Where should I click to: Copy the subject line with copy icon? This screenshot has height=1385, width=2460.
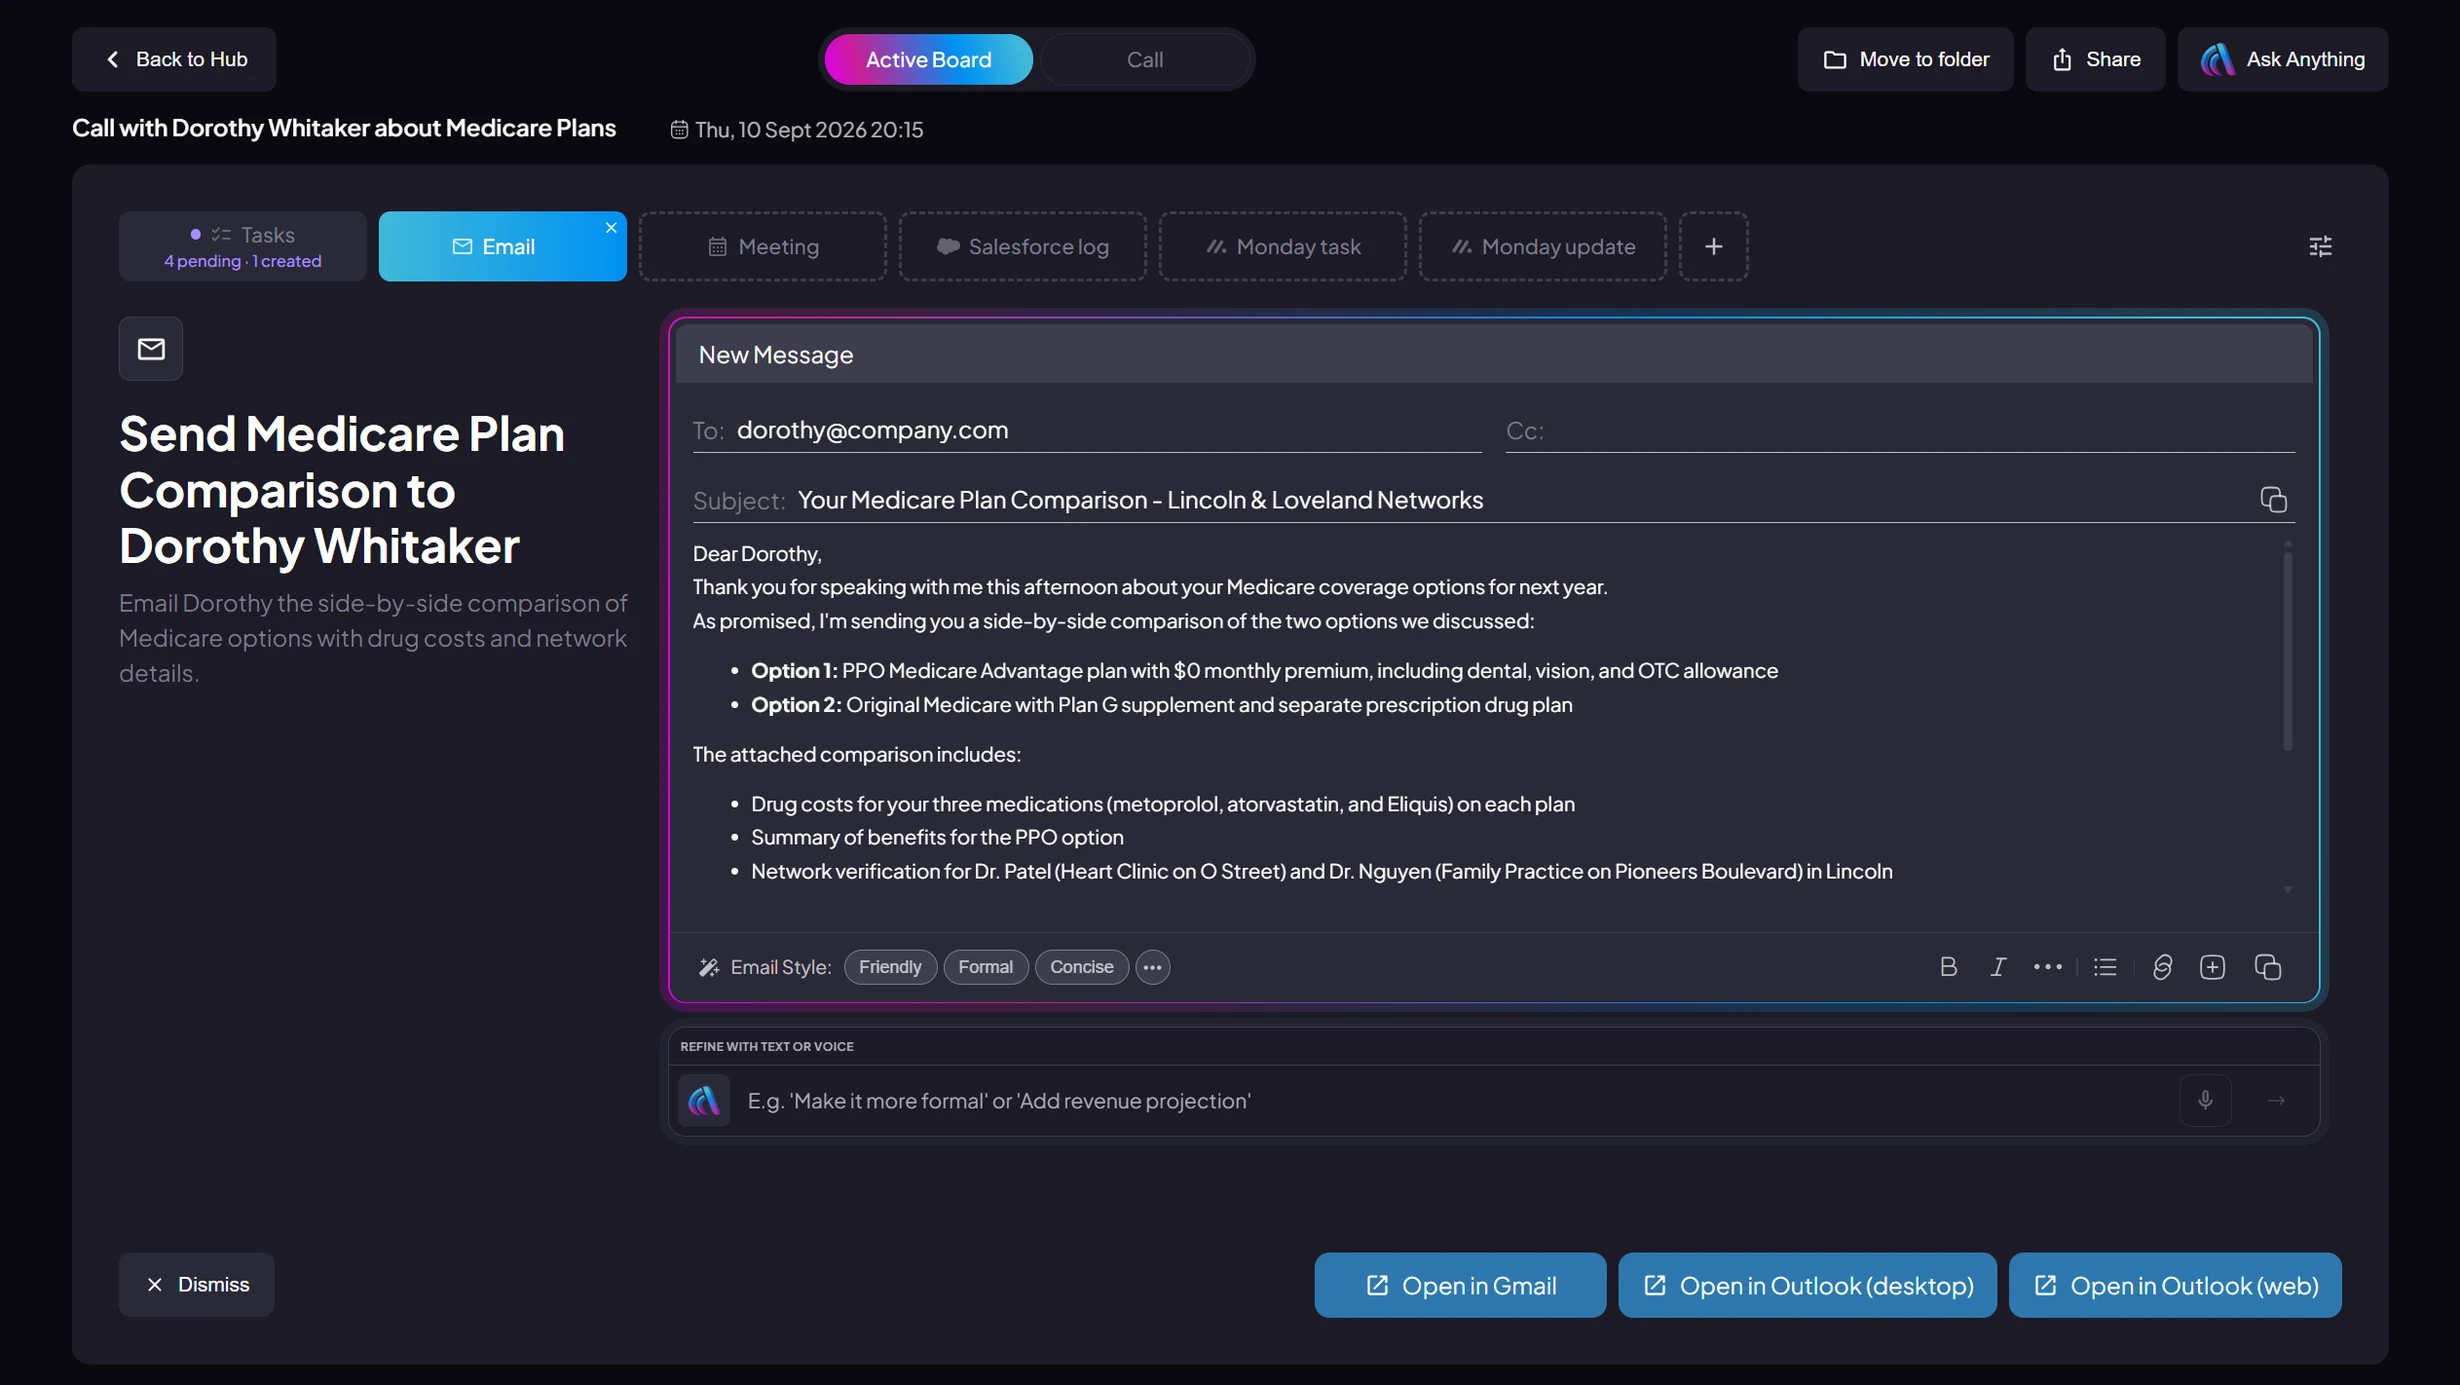(2273, 499)
